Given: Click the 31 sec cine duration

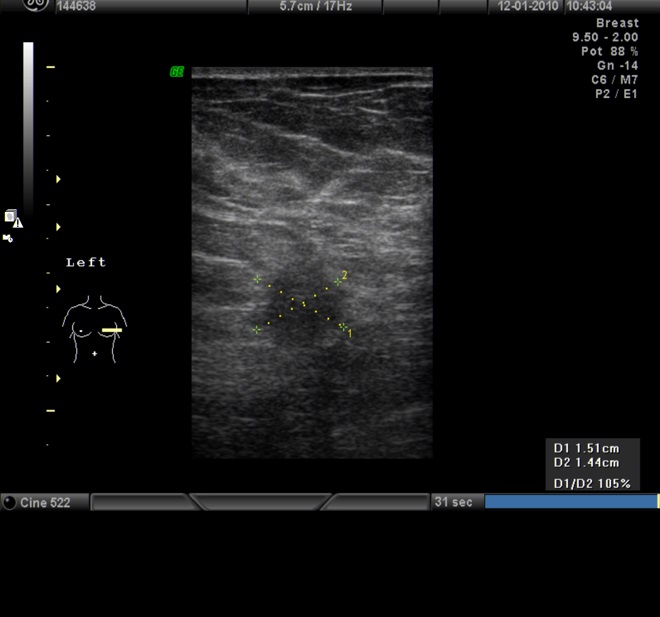Looking at the screenshot, I should [453, 502].
